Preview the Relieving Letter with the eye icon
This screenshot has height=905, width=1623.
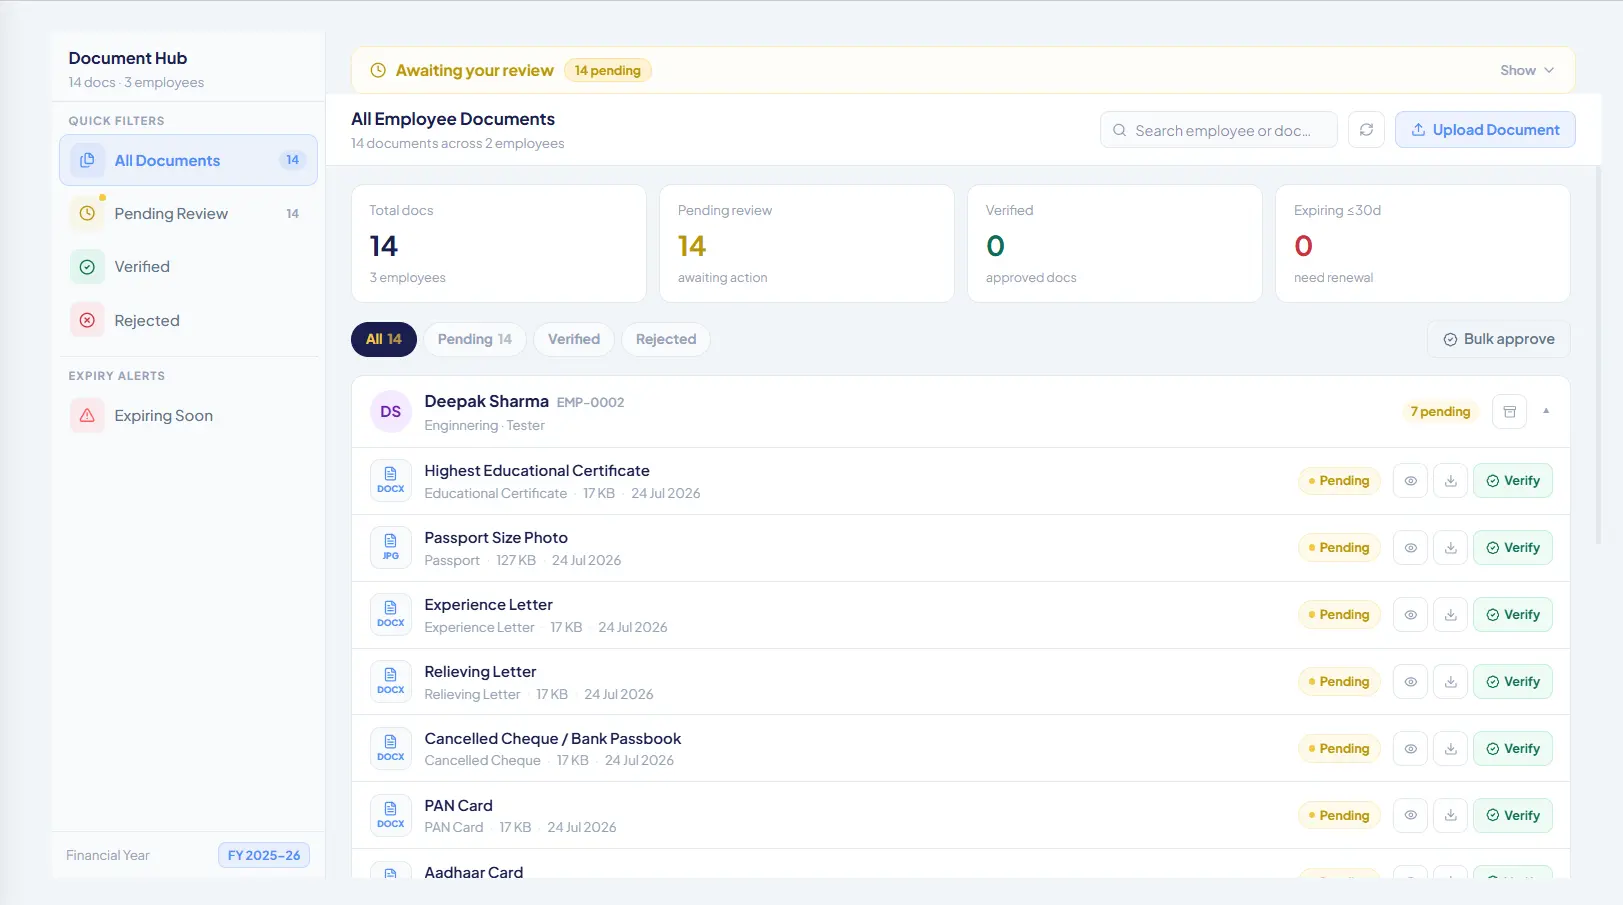(x=1410, y=682)
